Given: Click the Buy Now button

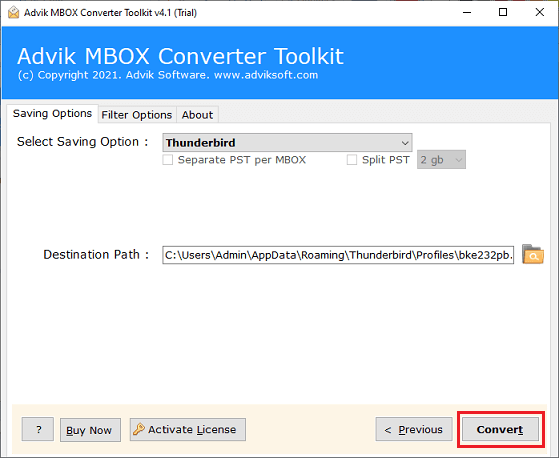Looking at the screenshot, I should coord(90,430).
